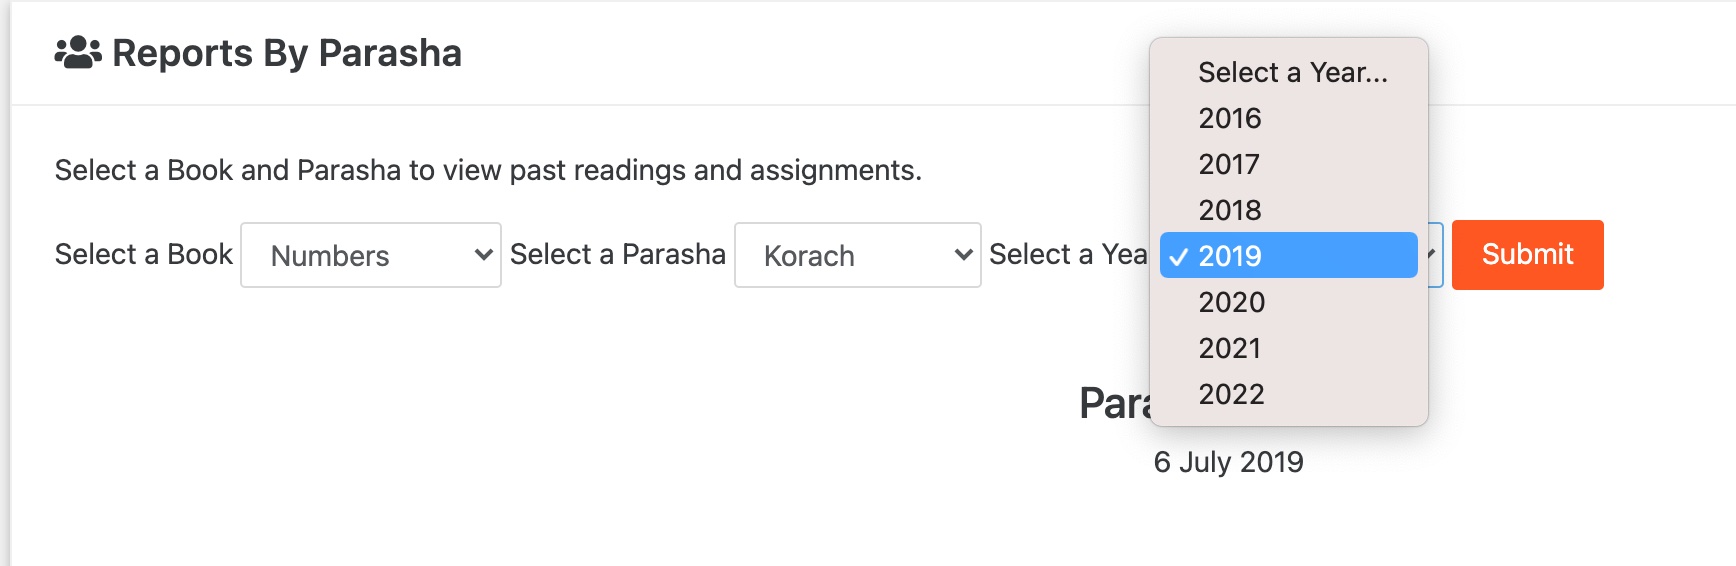This screenshot has width=1736, height=566.
Task: Choose 2020 from the year list
Action: click(x=1289, y=302)
